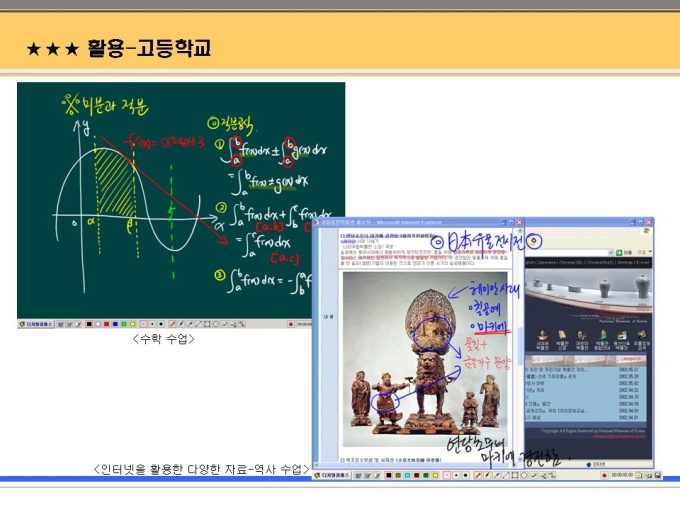Click the 디지털클래스 logo button on the history toolbar

pyautogui.click(x=331, y=475)
